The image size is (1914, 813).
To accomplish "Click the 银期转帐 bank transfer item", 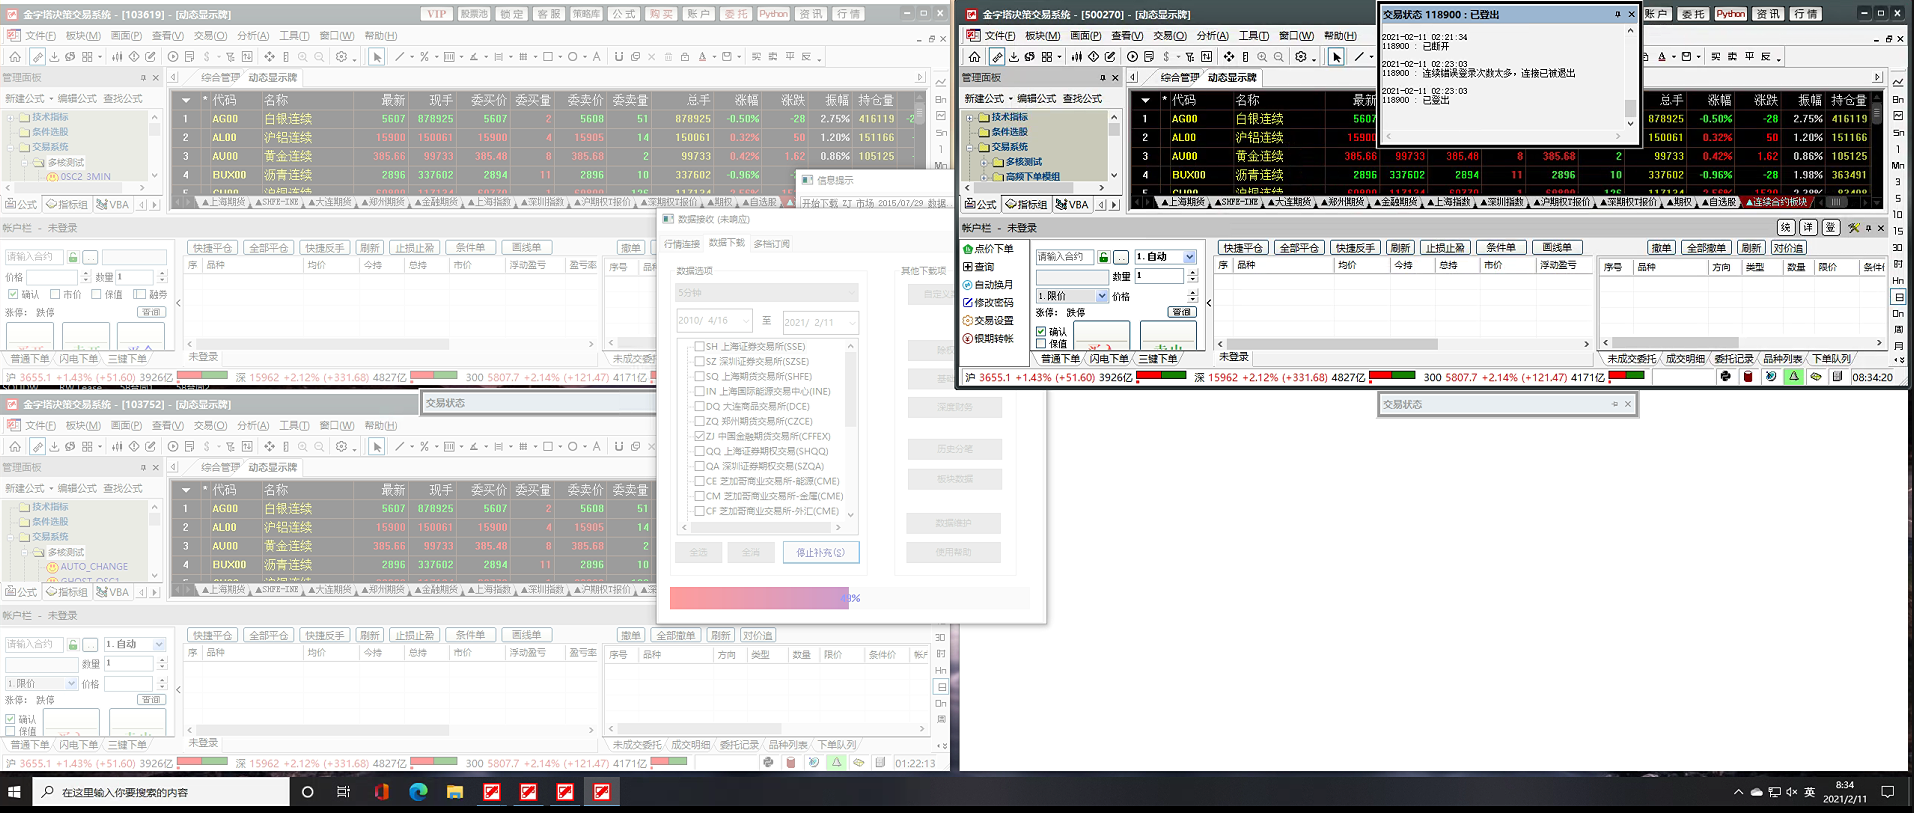I will (992, 339).
